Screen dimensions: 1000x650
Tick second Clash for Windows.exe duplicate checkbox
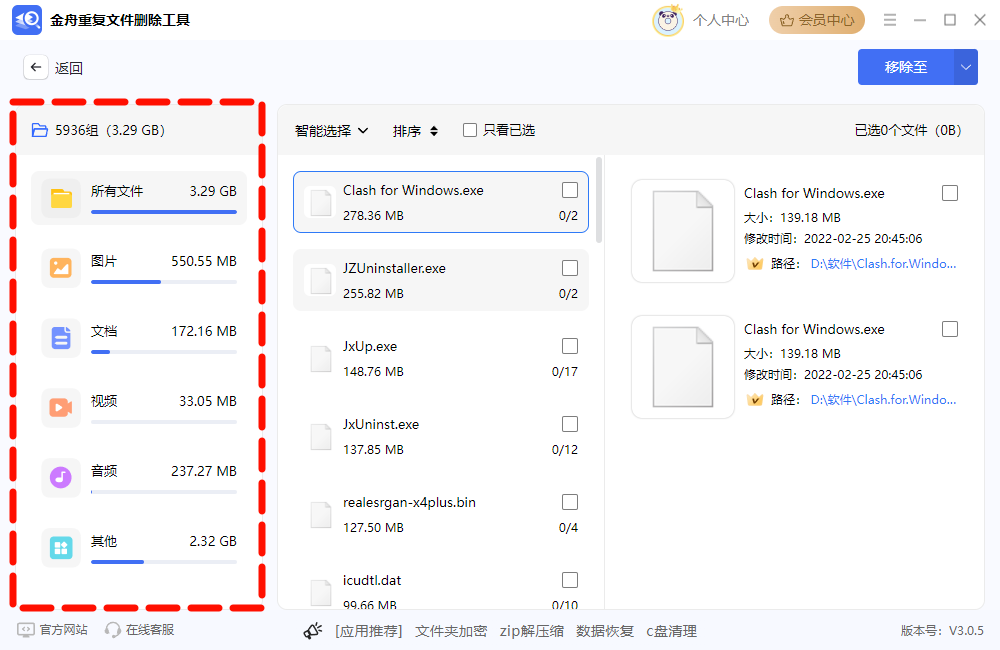950,329
